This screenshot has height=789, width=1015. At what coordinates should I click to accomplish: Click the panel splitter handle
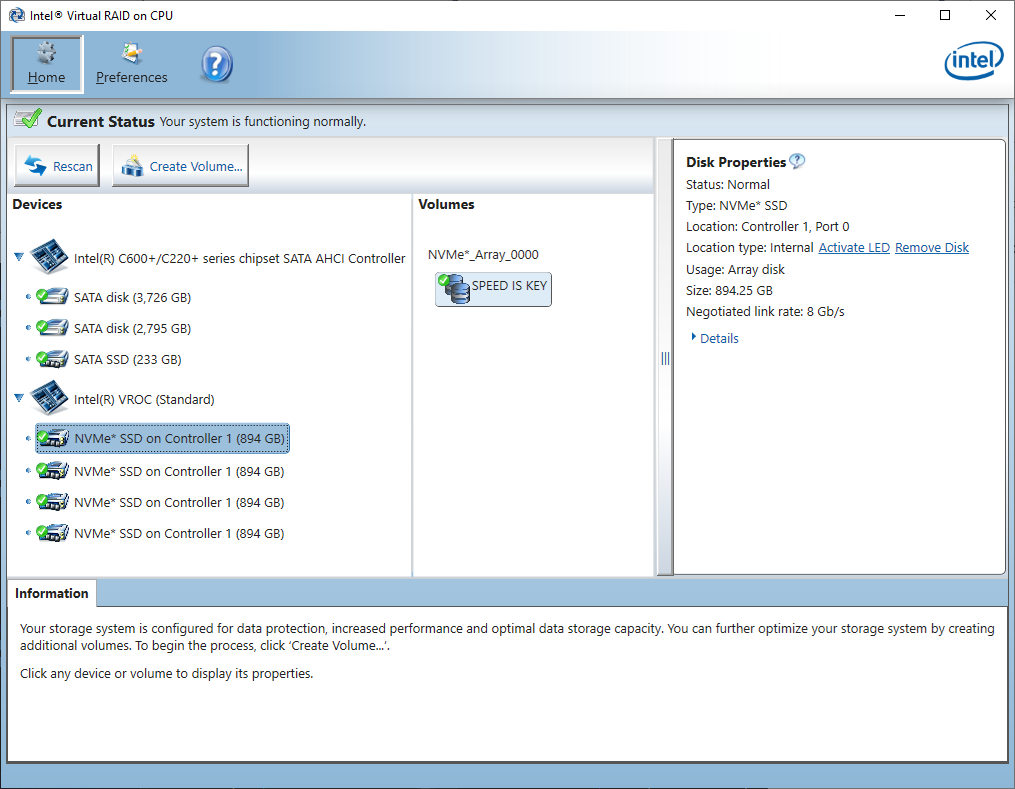(x=665, y=358)
